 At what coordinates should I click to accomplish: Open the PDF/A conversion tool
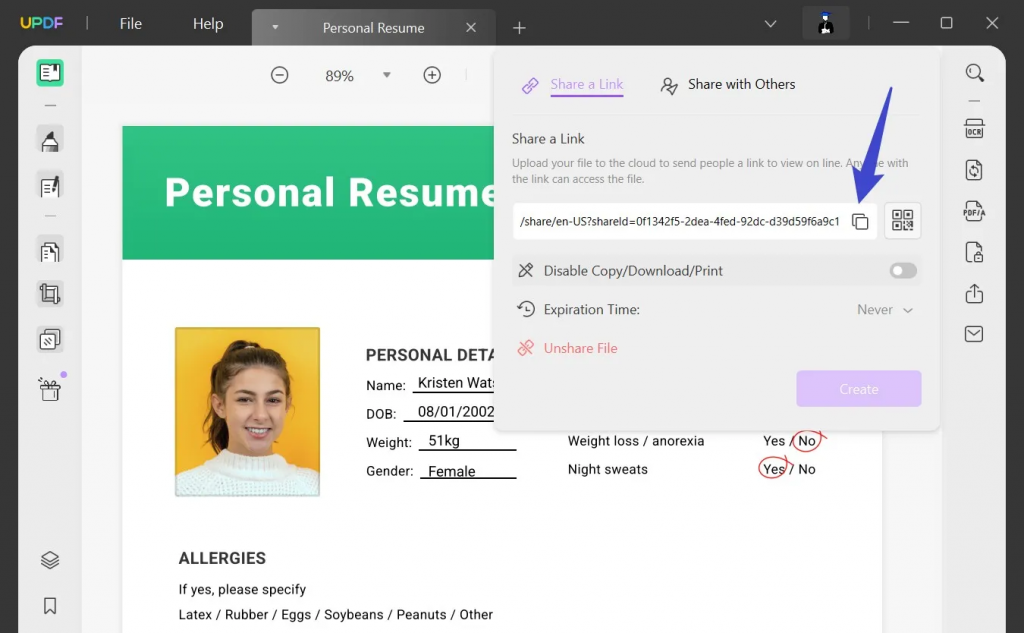coord(974,212)
